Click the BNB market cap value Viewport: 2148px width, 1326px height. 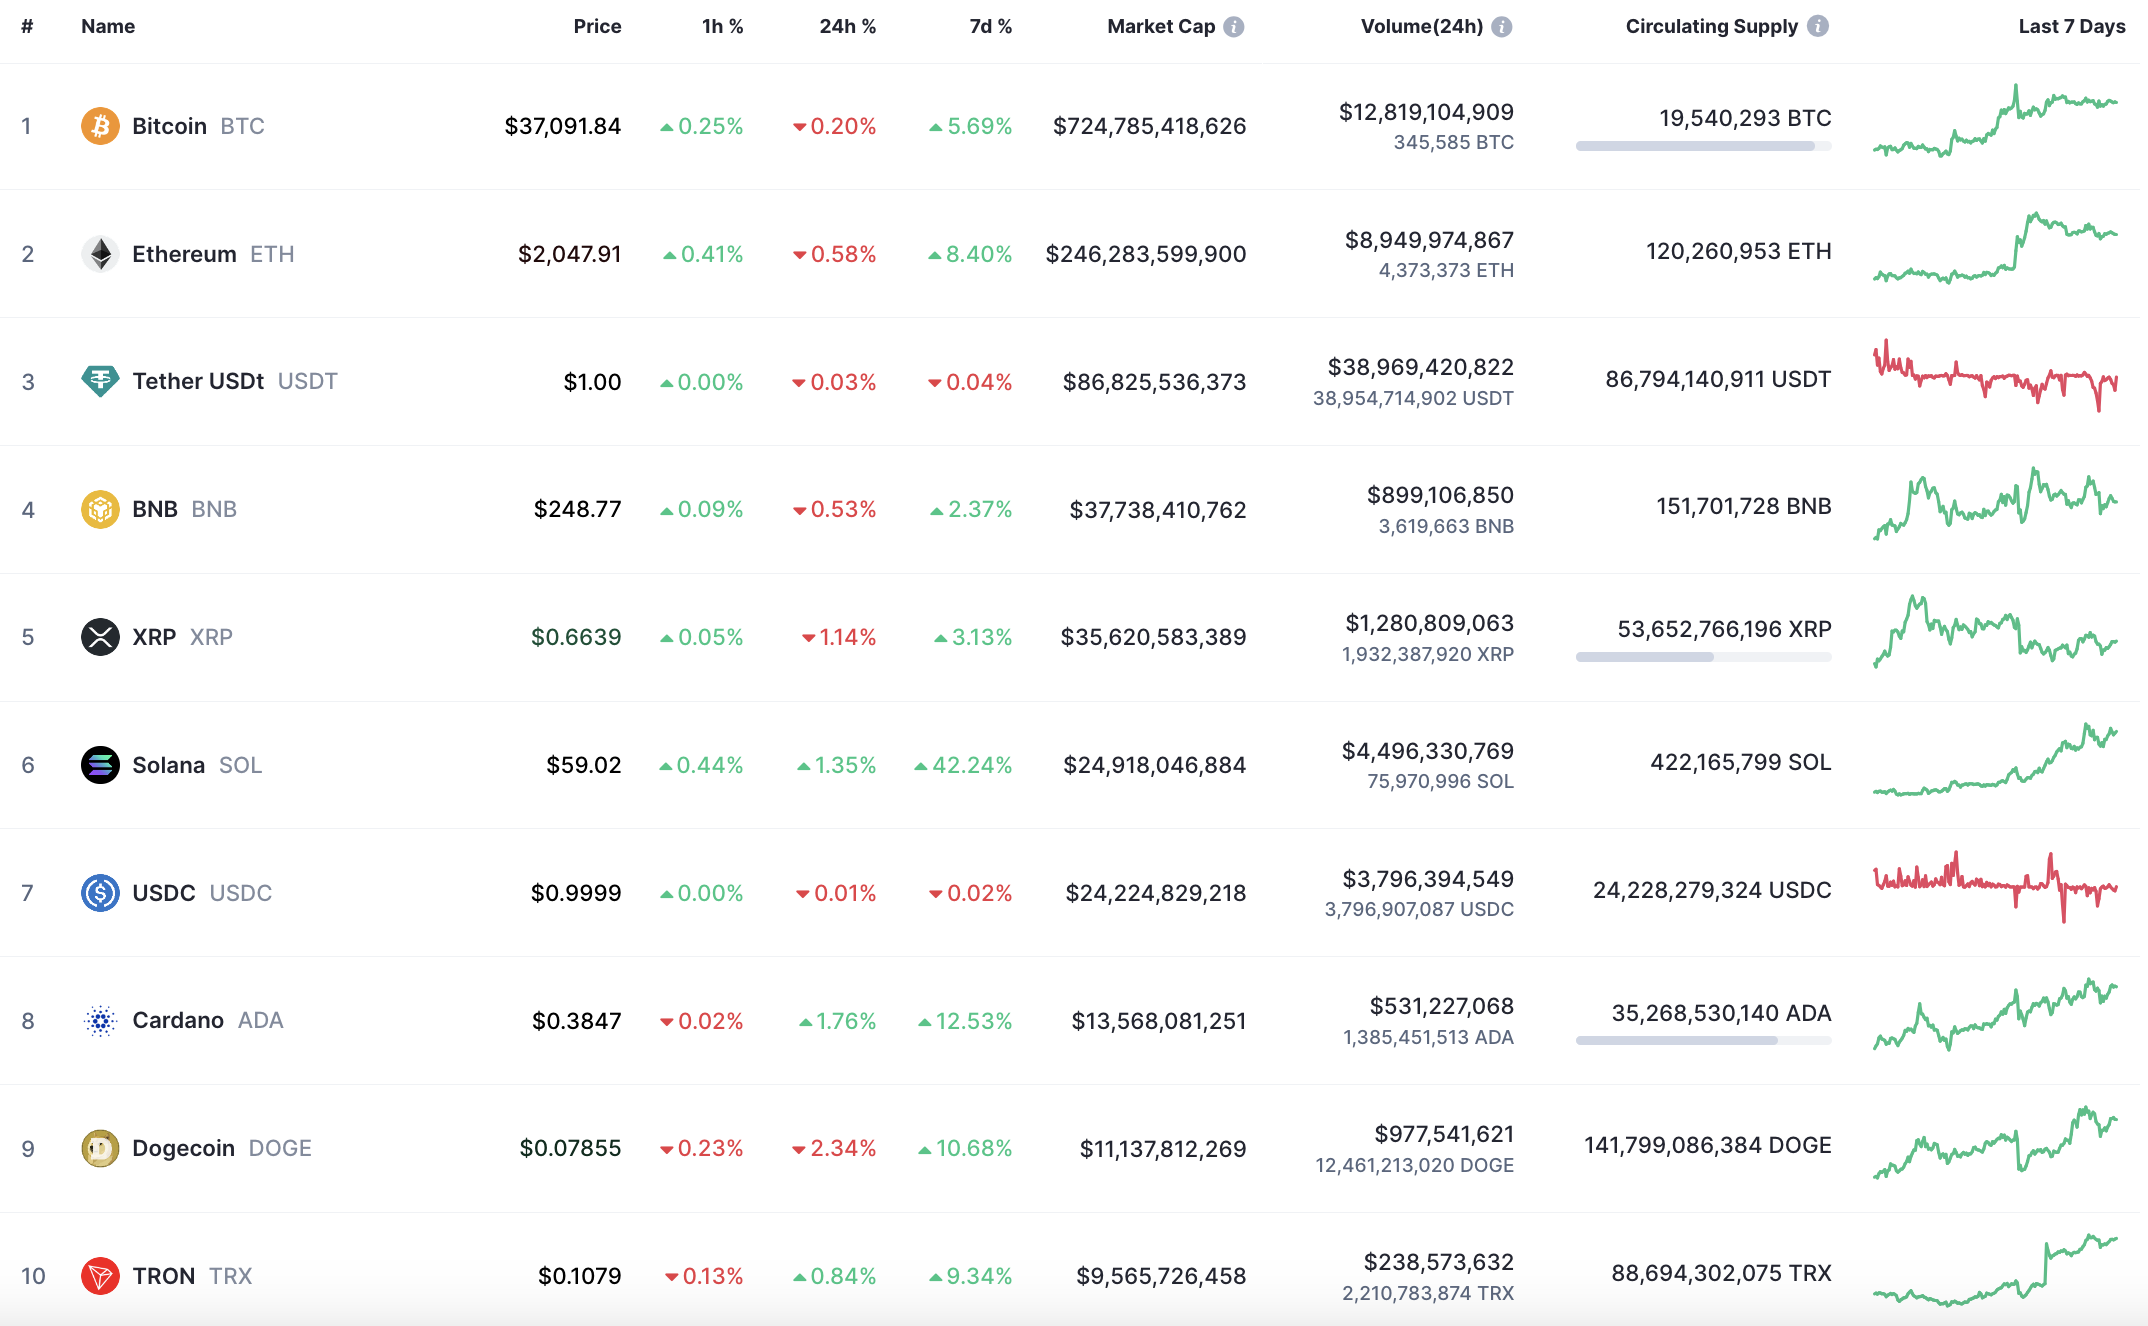point(1157,510)
